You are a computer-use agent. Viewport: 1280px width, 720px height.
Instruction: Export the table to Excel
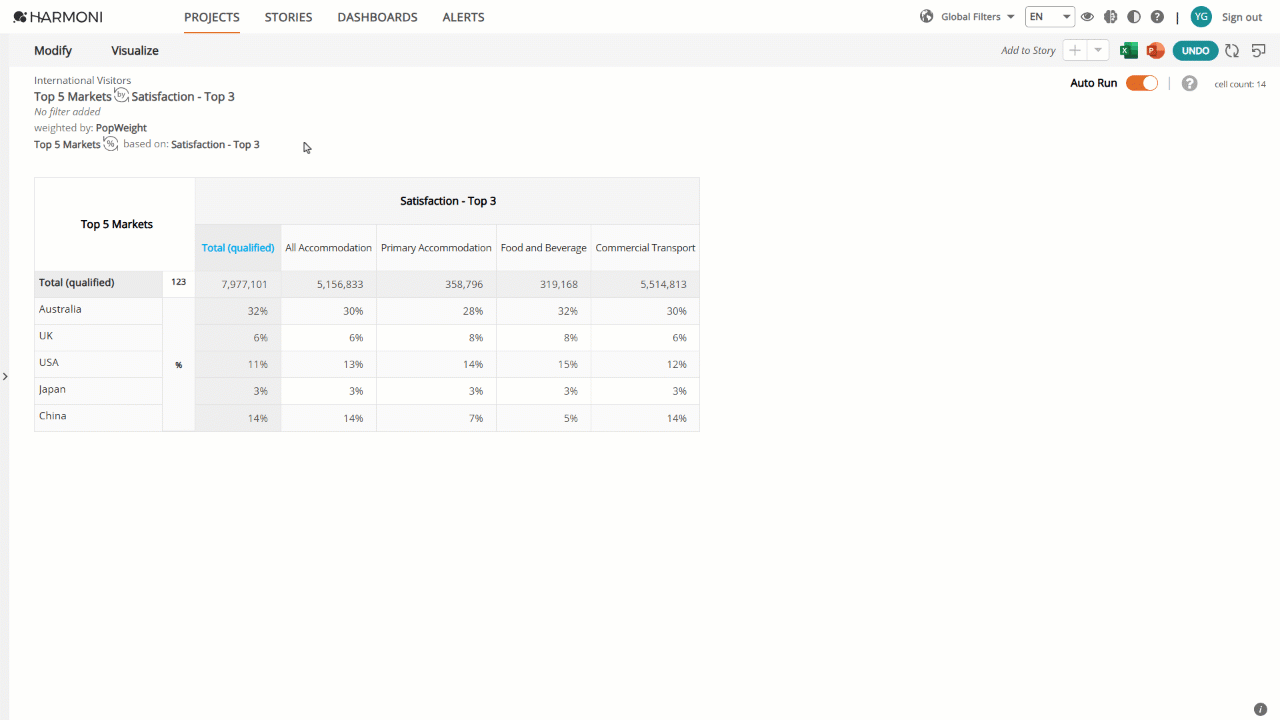pyautogui.click(x=1129, y=51)
